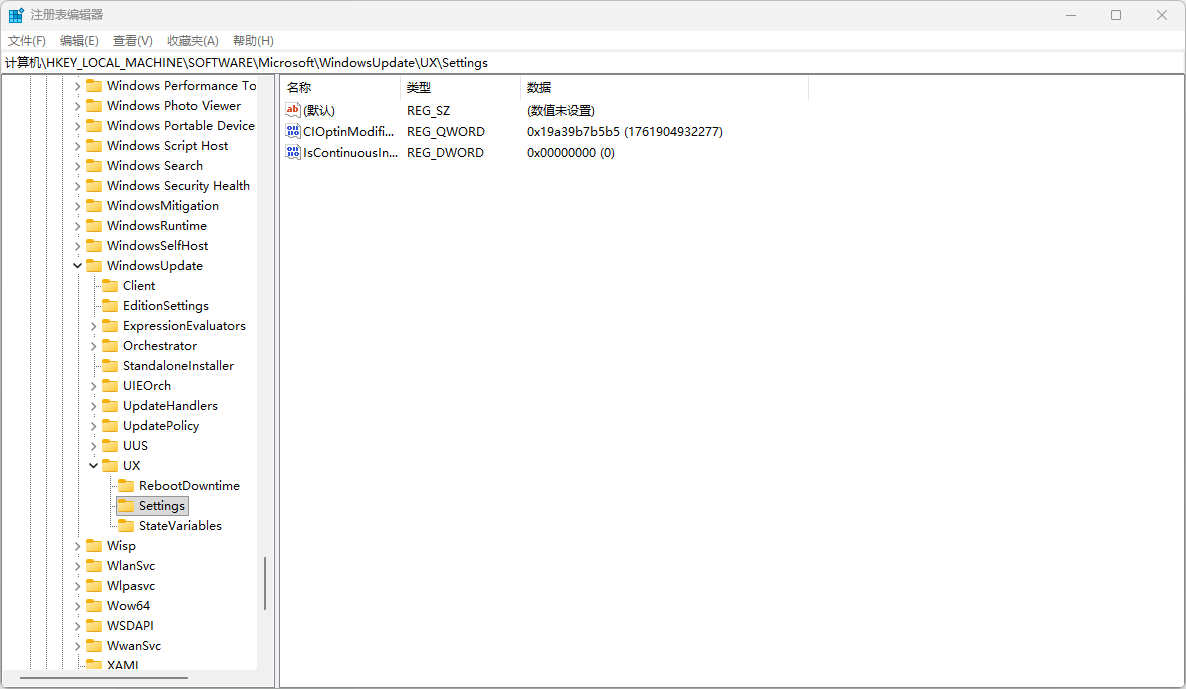Click the folder icon of WSDAPI
Image resolution: width=1186 pixels, height=689 pixels.
click(x=94, y=625)
